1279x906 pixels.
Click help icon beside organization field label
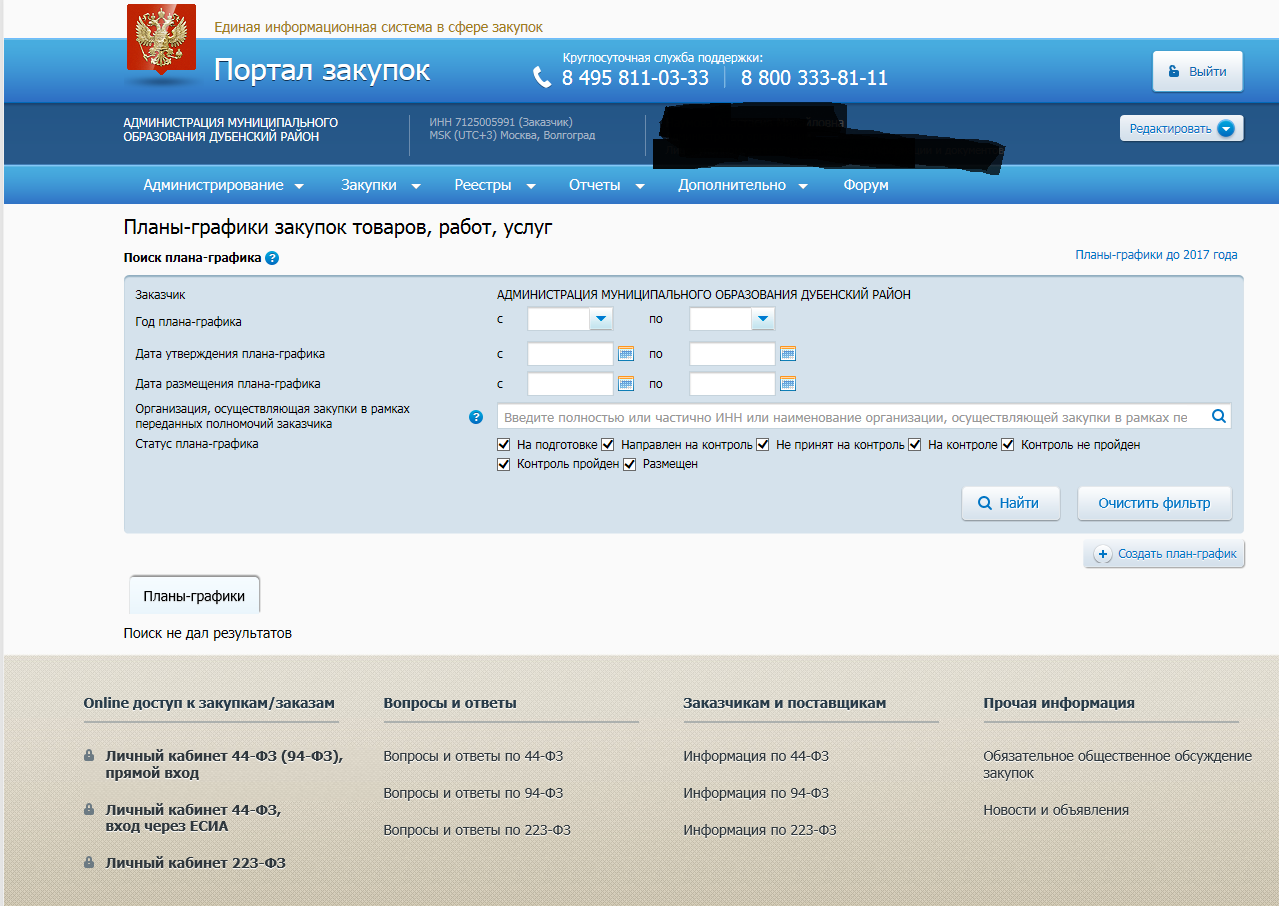coord(476,417)
